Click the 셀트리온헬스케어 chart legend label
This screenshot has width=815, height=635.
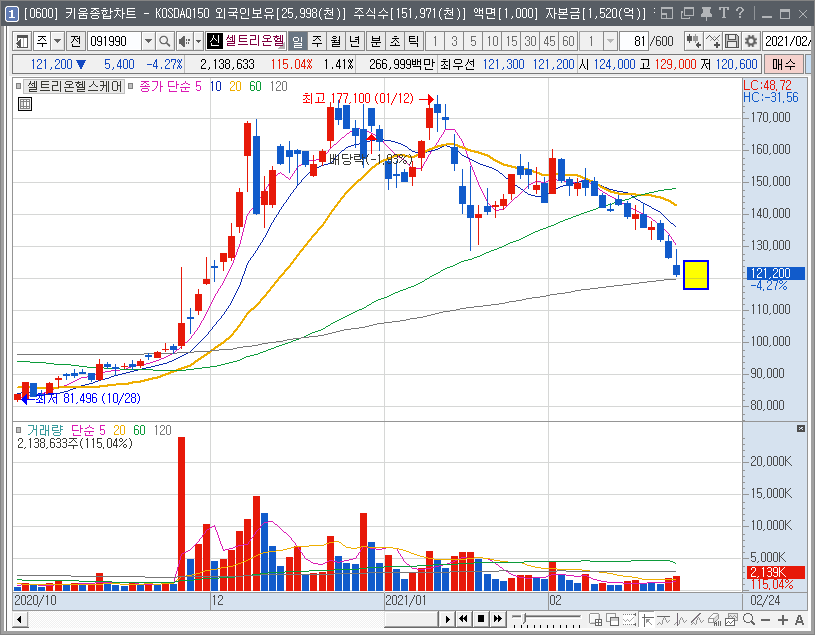click(x=75, y=86)
